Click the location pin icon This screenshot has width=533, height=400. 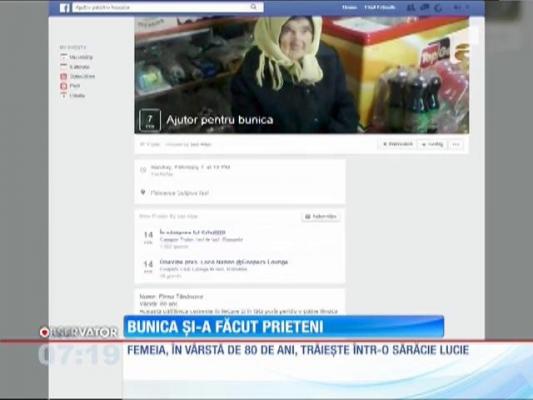coord(143,193)
